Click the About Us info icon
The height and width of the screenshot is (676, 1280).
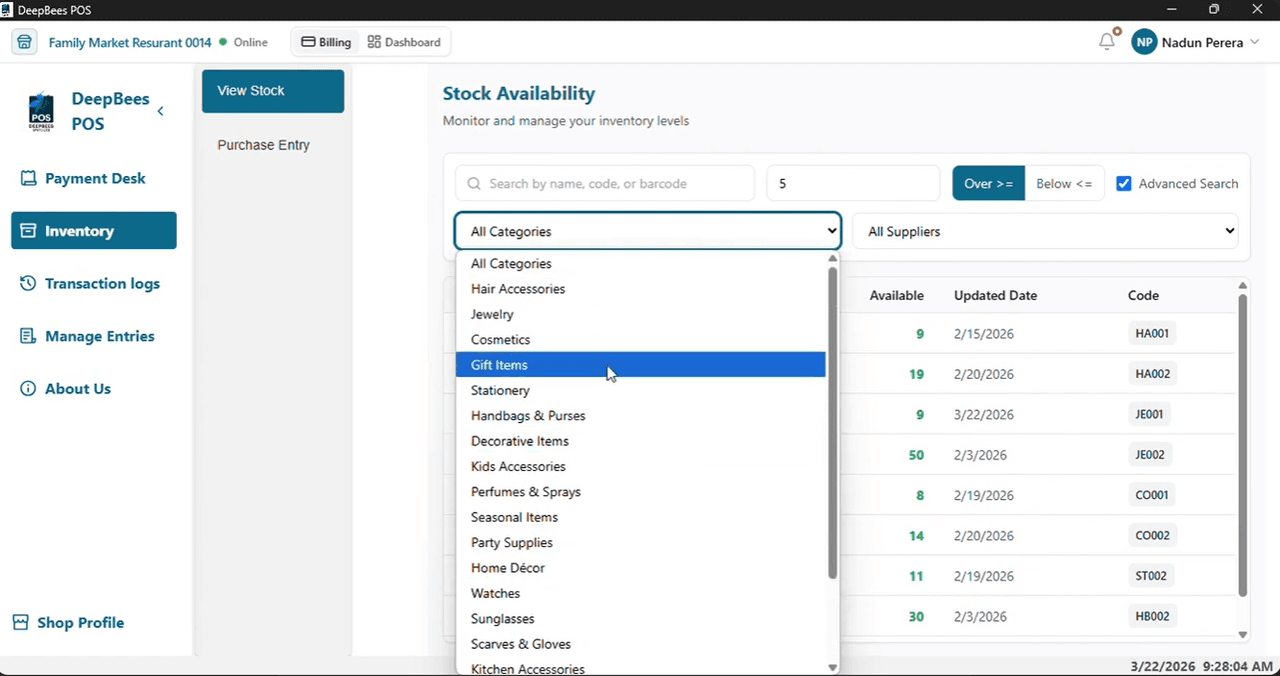(x=28, y=388)
